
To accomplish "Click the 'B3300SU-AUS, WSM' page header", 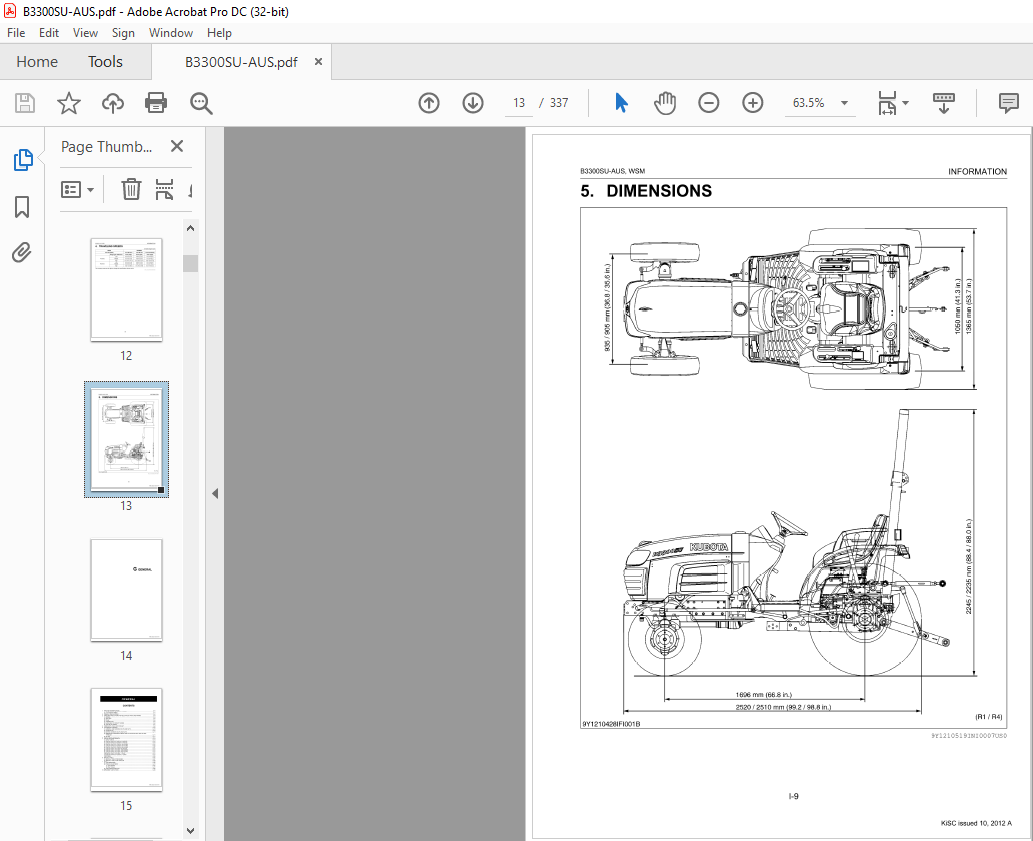I will [613, 171].
